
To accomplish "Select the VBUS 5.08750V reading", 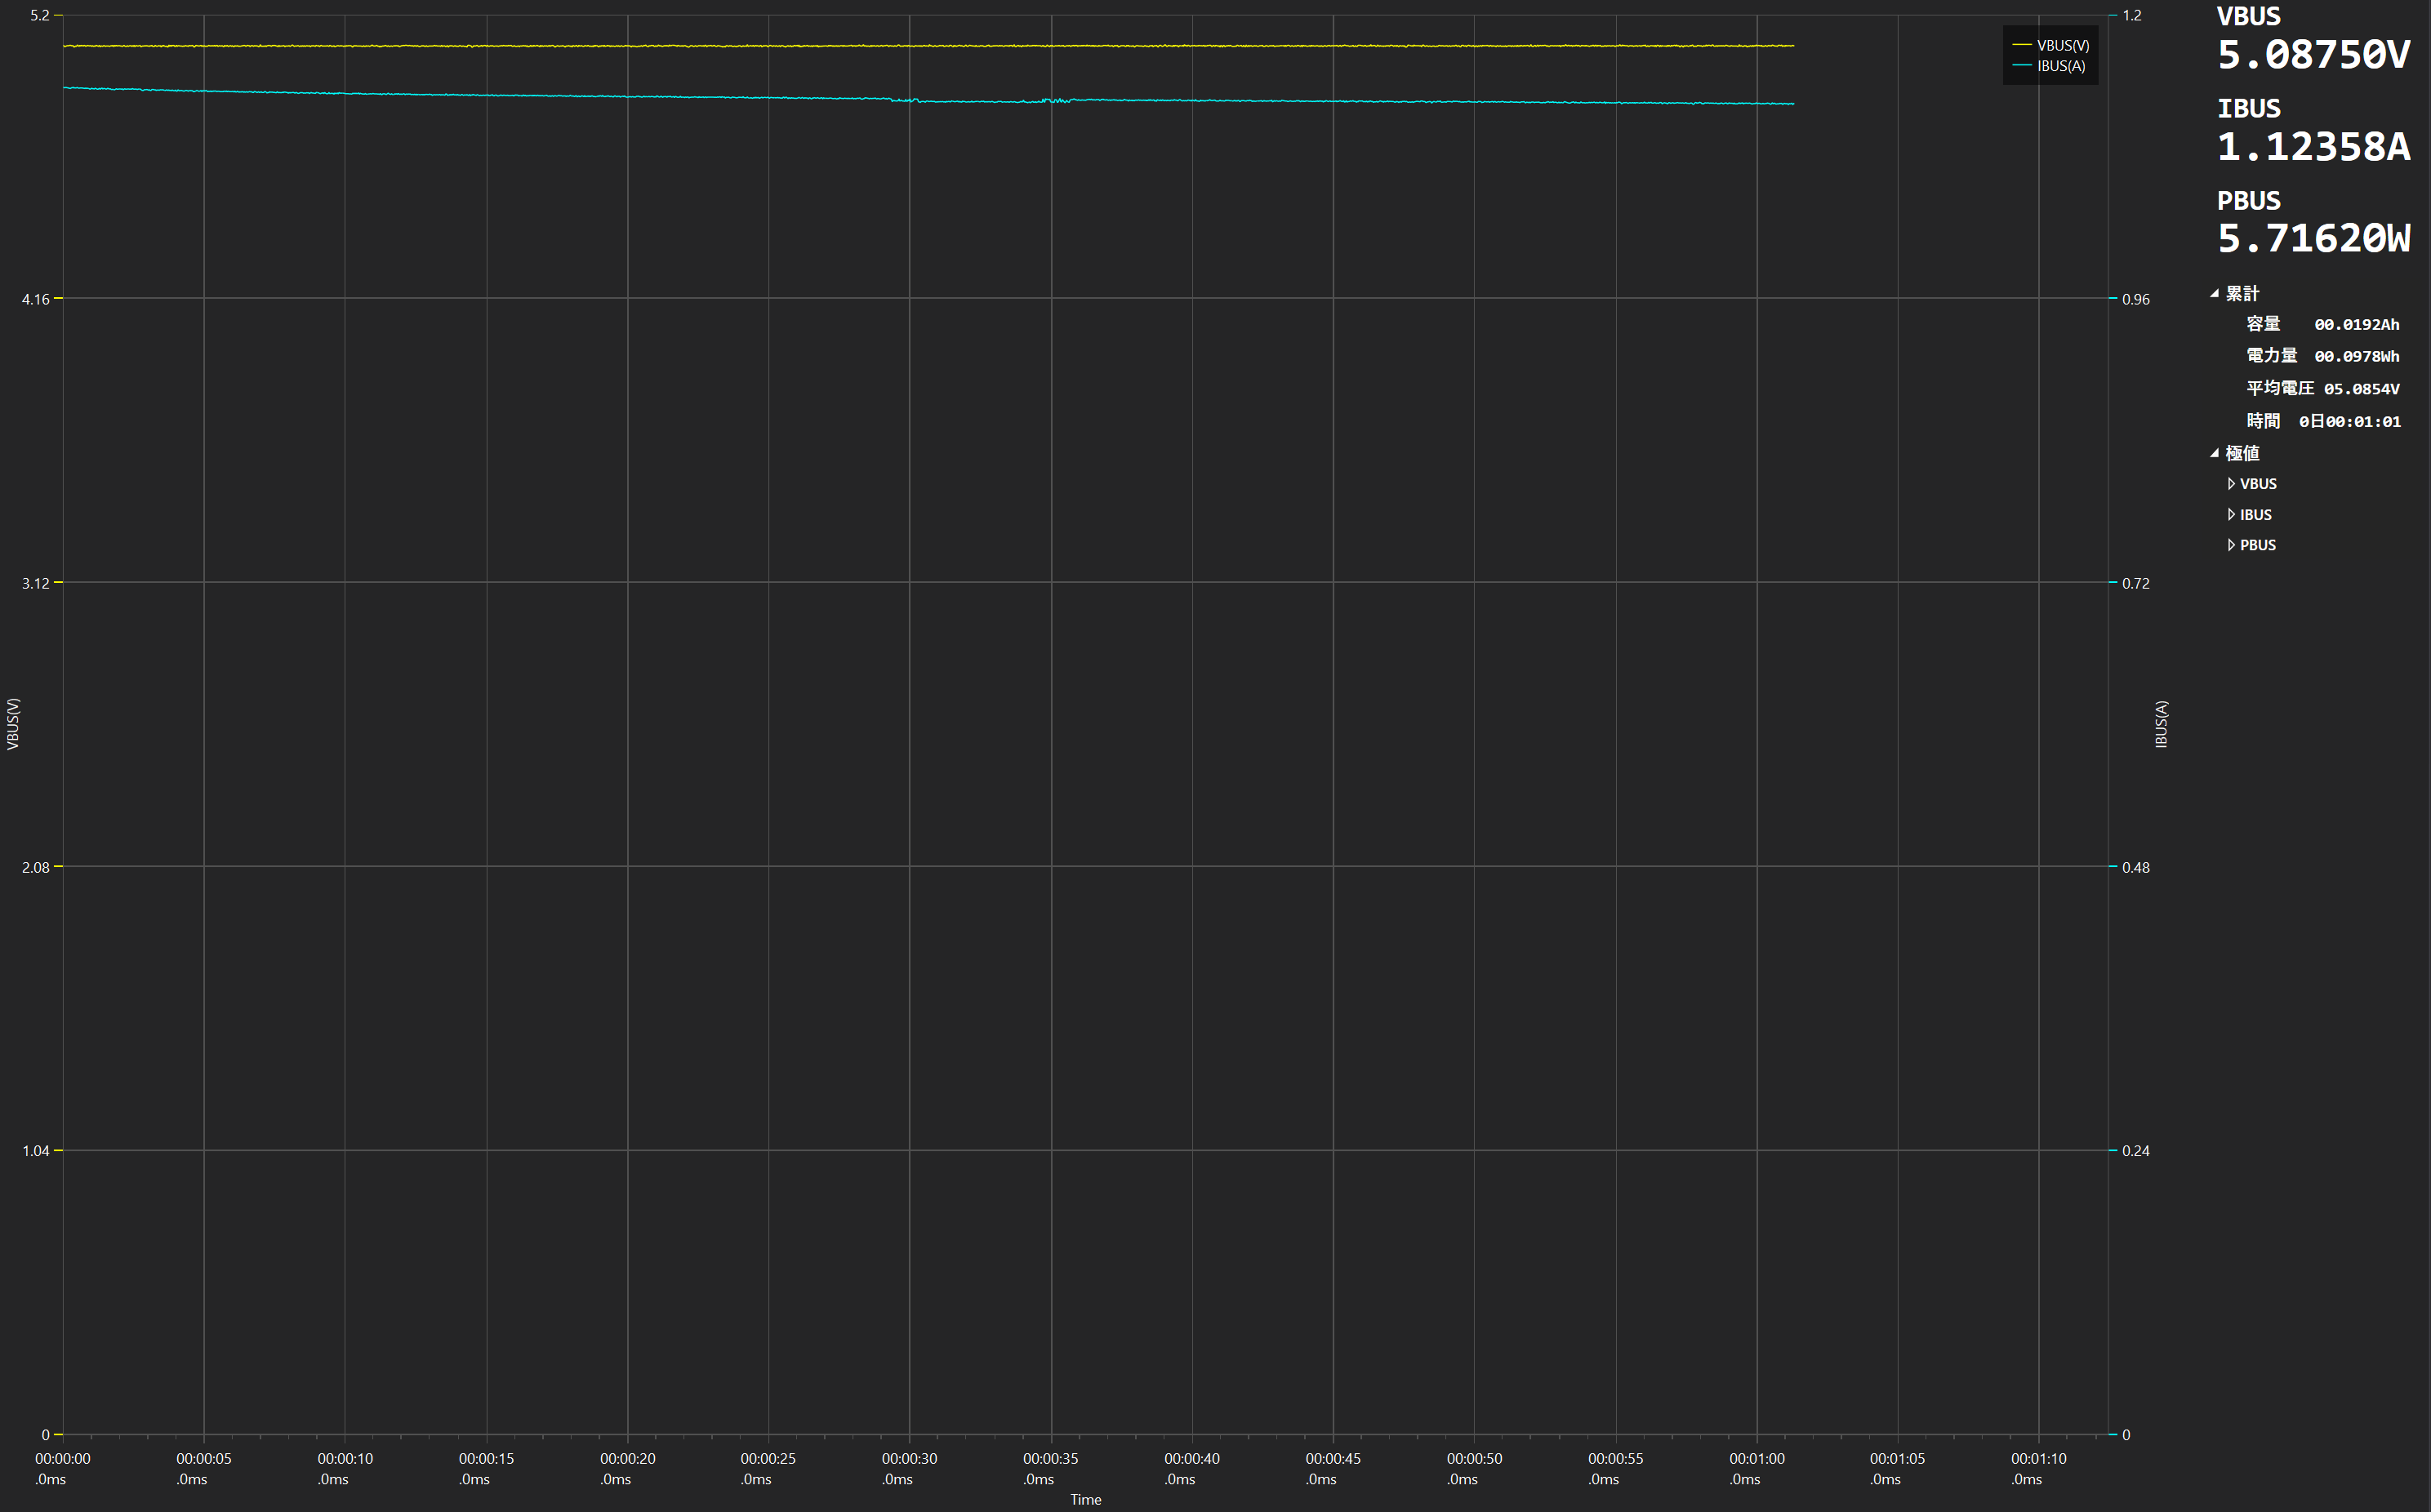I will pos(2313,55).
